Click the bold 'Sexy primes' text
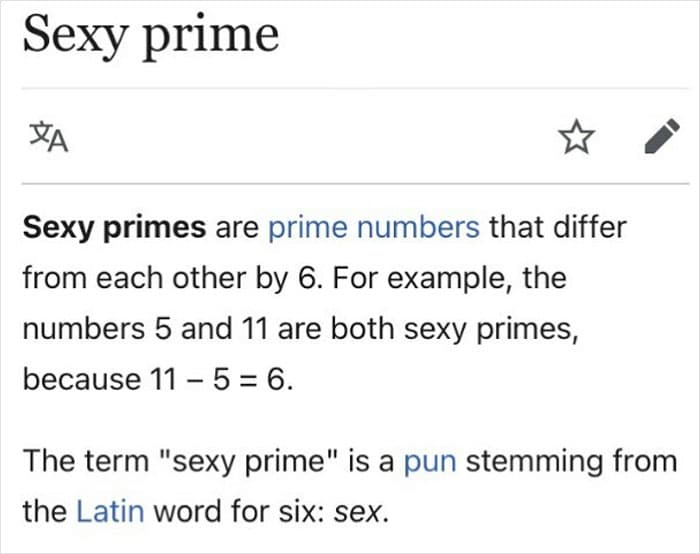 tap(114, 228)
